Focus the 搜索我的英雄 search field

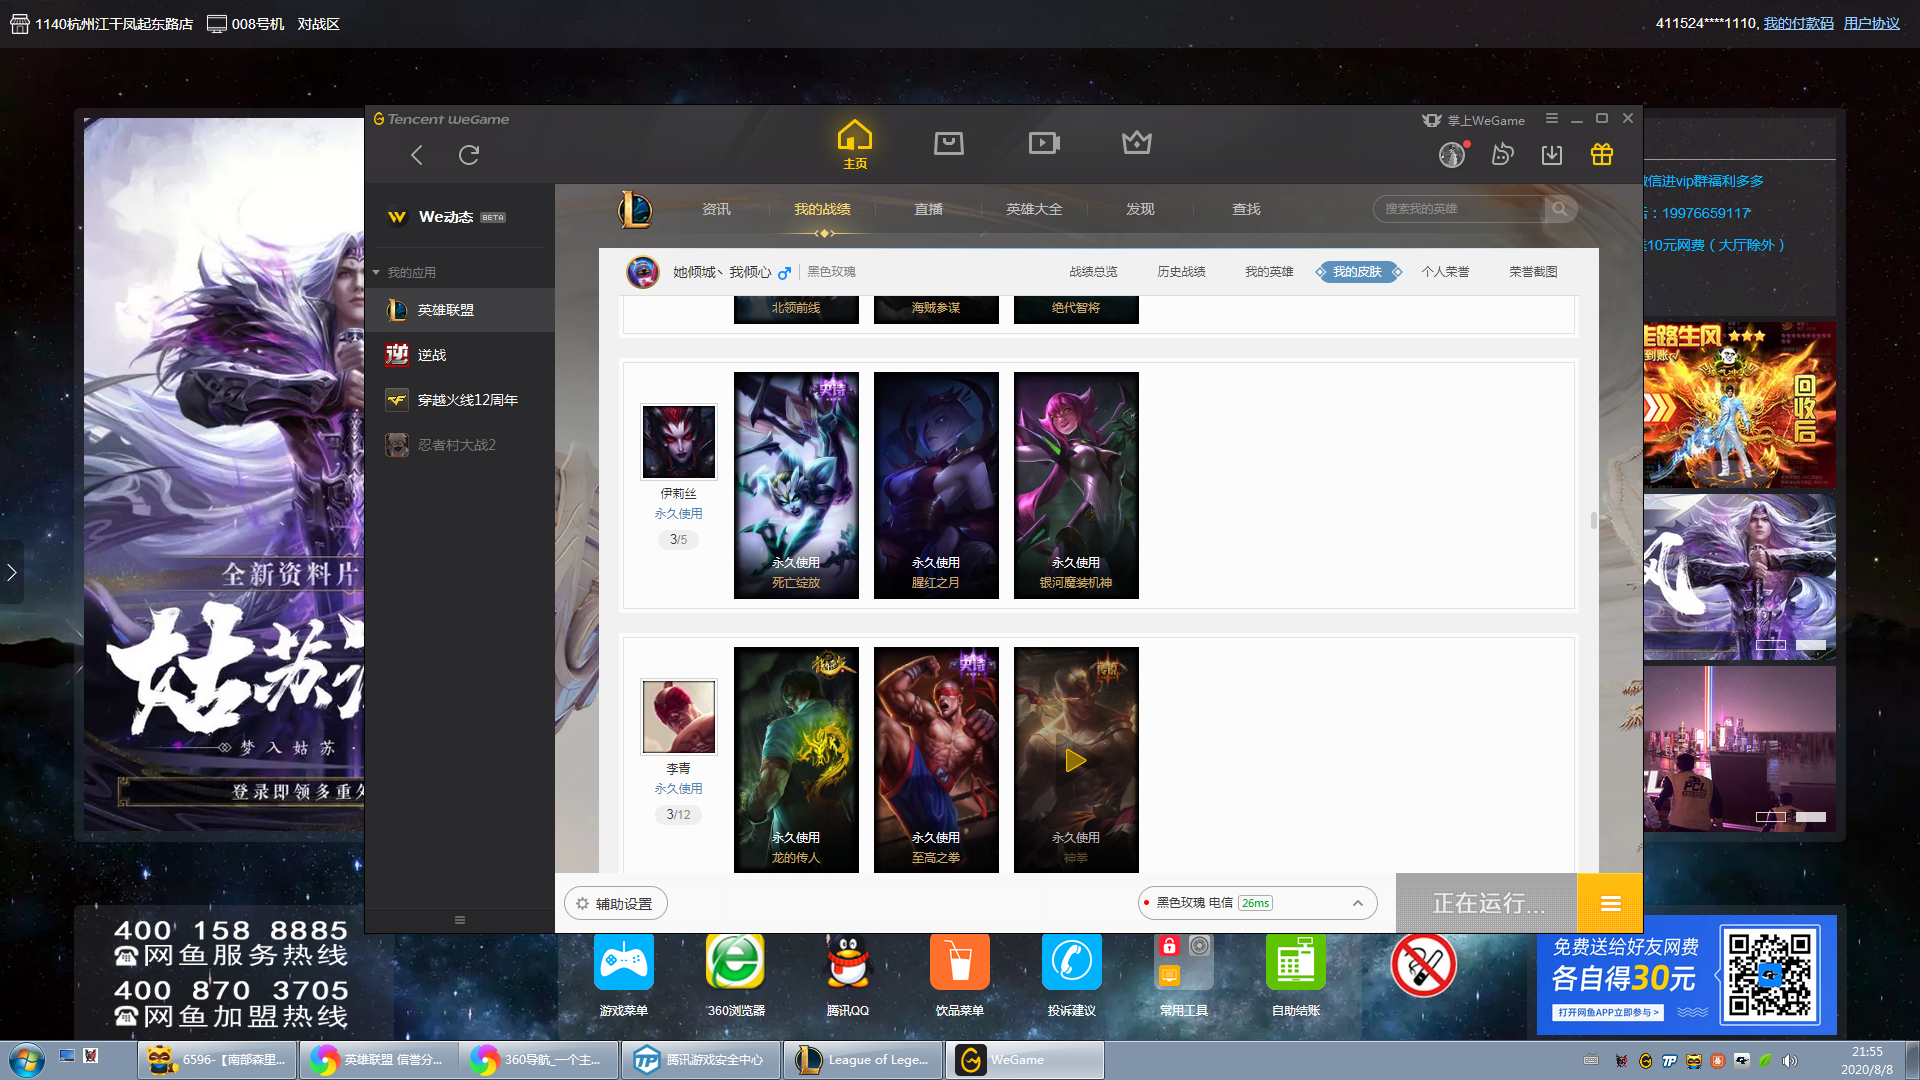coord(1459,209)
